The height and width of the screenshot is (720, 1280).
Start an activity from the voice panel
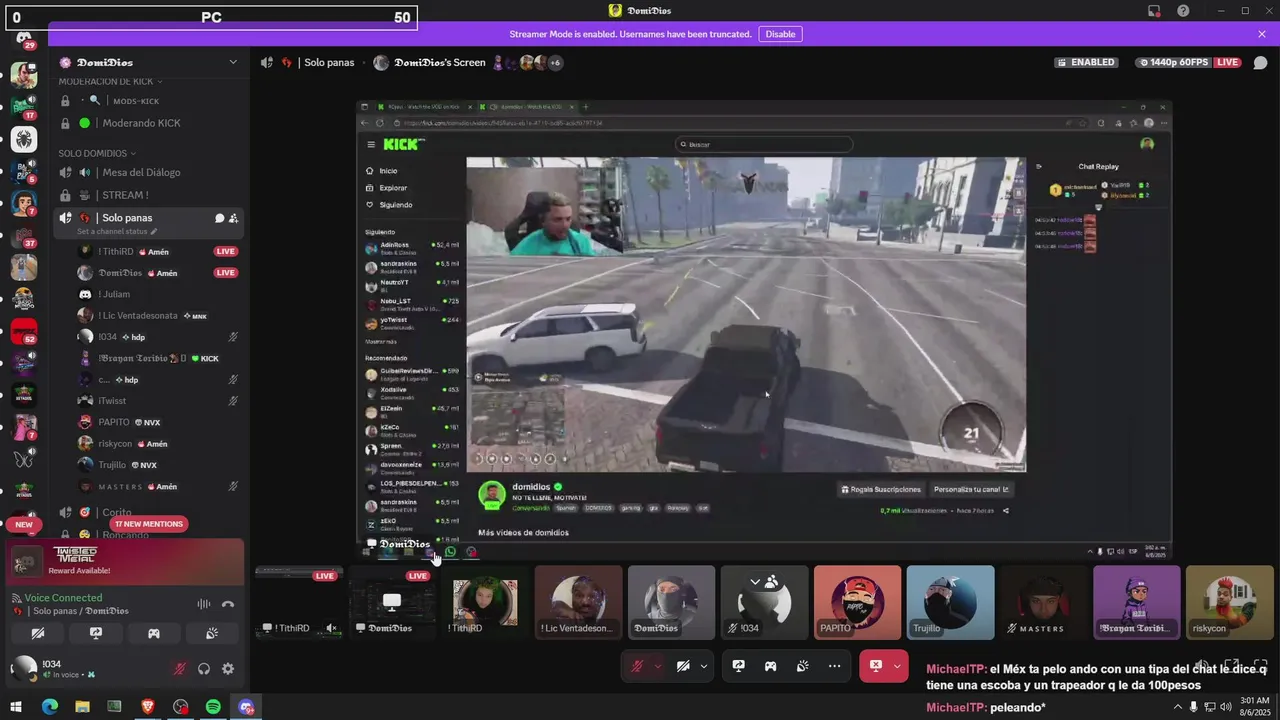[154, 633]
